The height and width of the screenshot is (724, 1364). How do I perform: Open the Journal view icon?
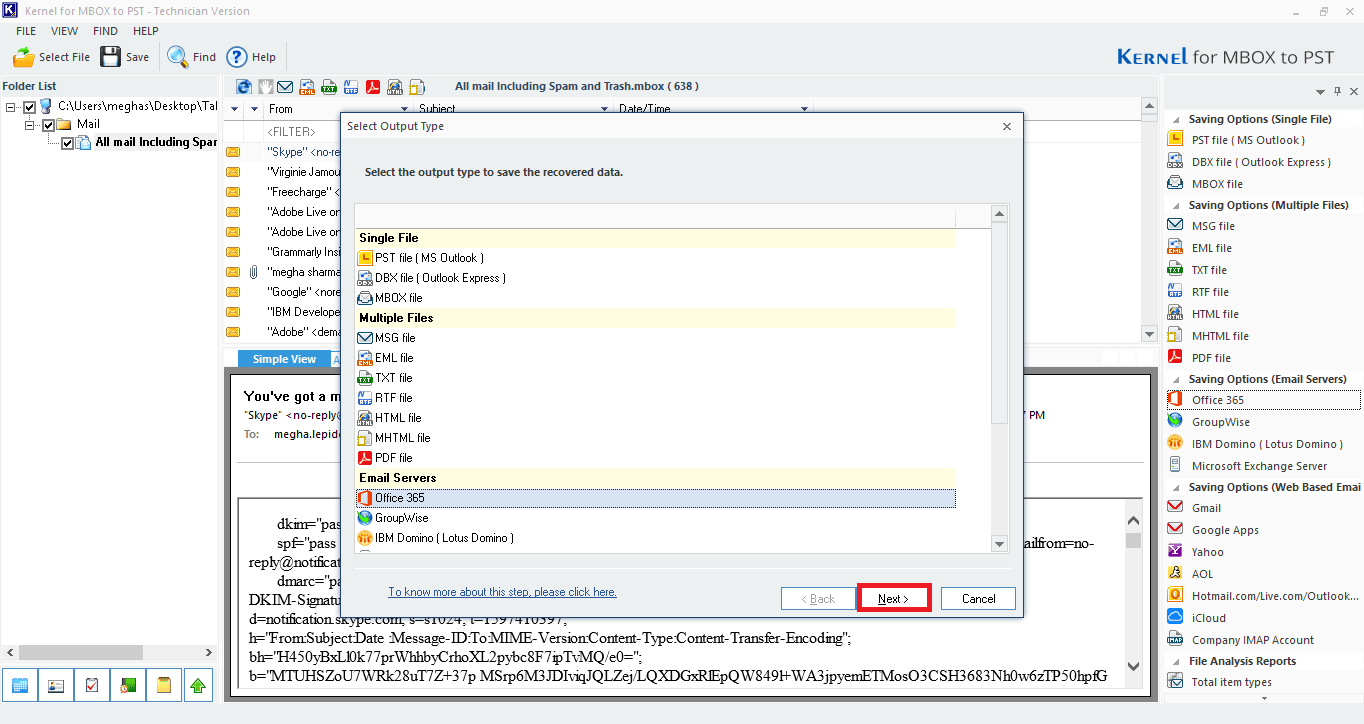coord(128,686)
